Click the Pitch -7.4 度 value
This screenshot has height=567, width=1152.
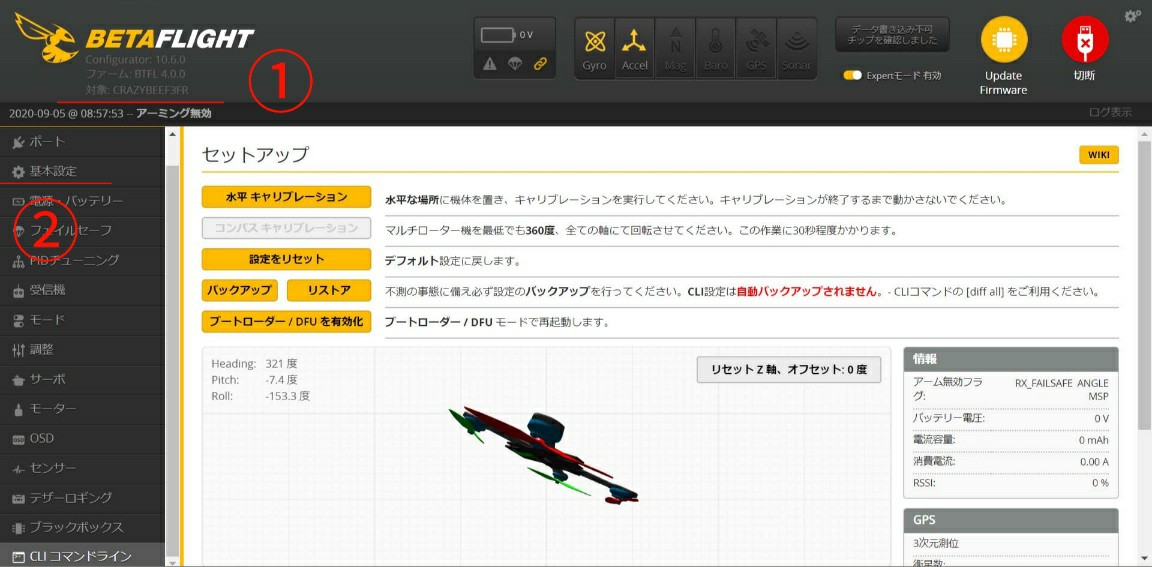(x=281, y=380)
